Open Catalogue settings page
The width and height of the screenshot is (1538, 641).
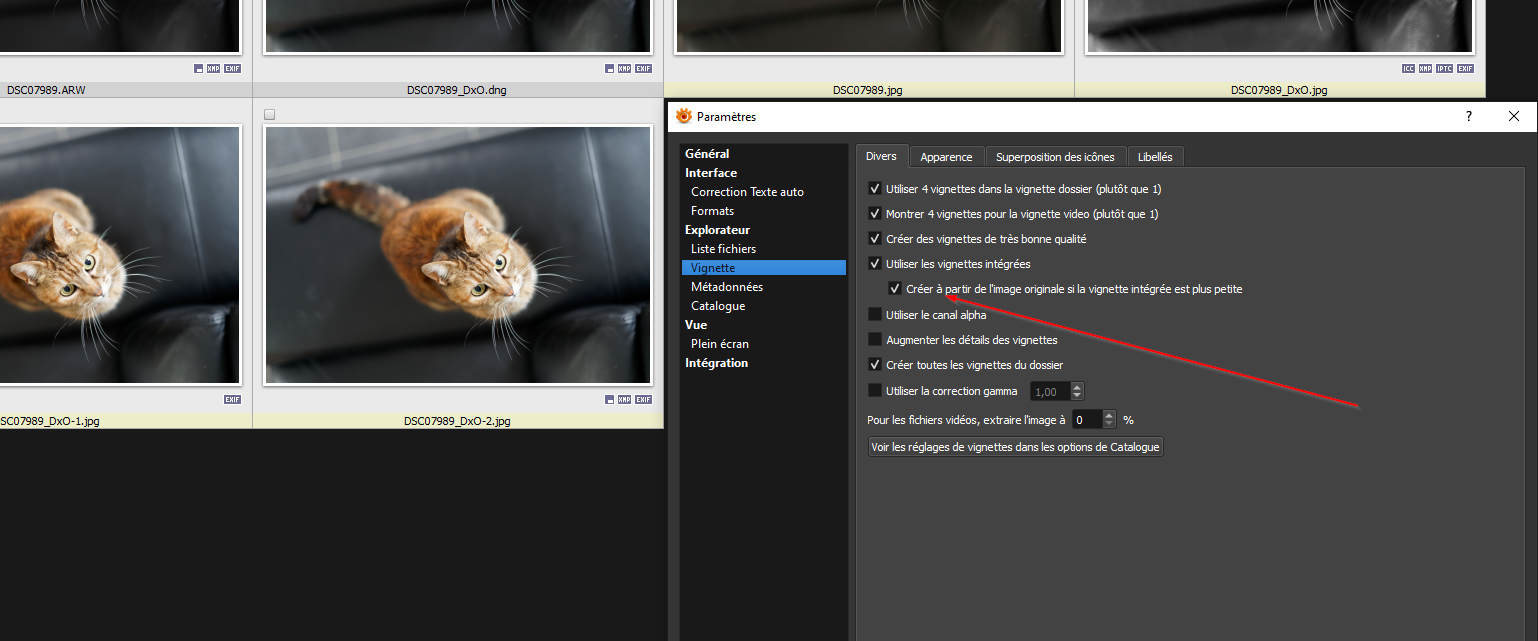pos(718,306)
